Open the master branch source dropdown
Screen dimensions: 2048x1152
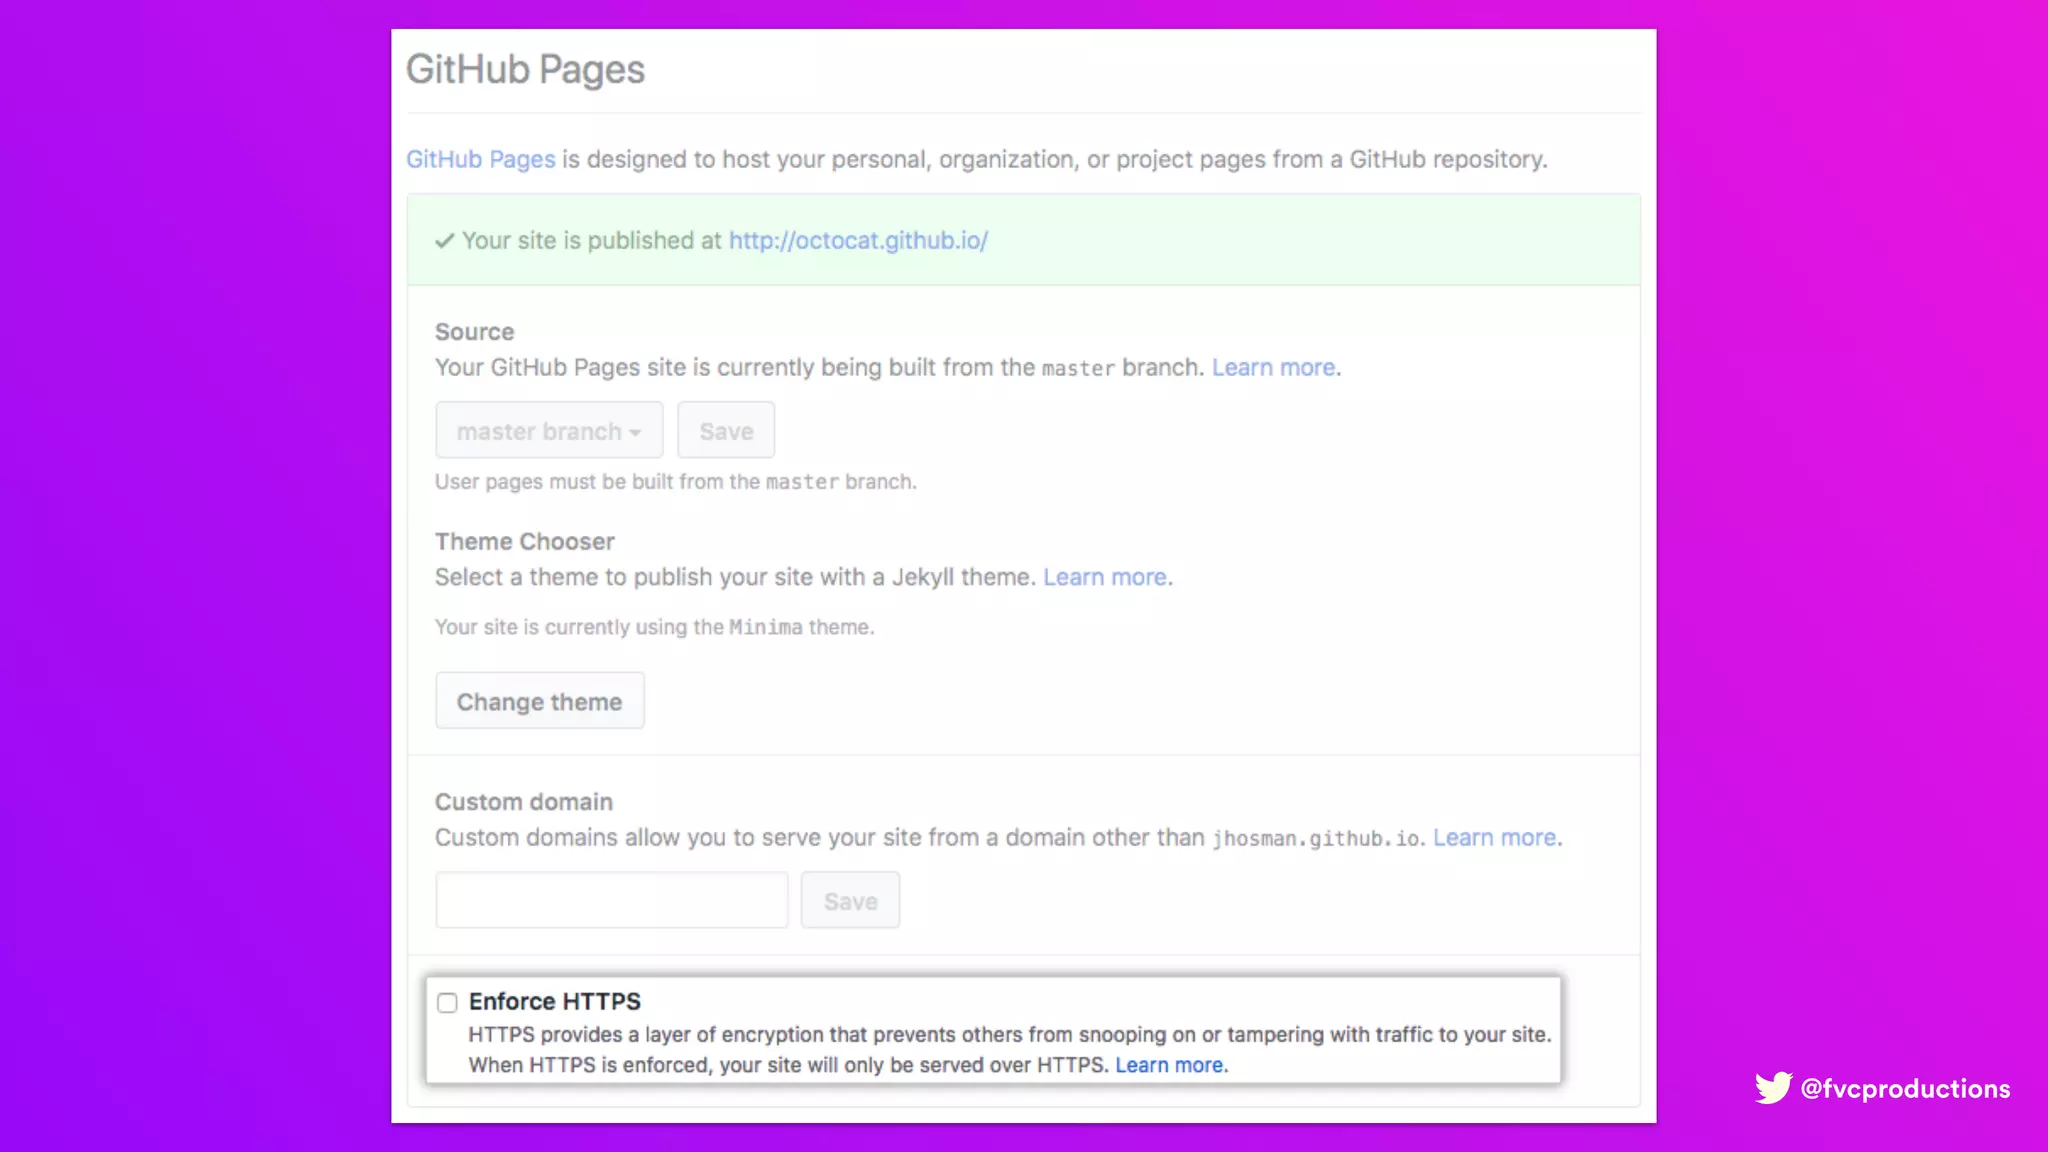pos(549,431)
